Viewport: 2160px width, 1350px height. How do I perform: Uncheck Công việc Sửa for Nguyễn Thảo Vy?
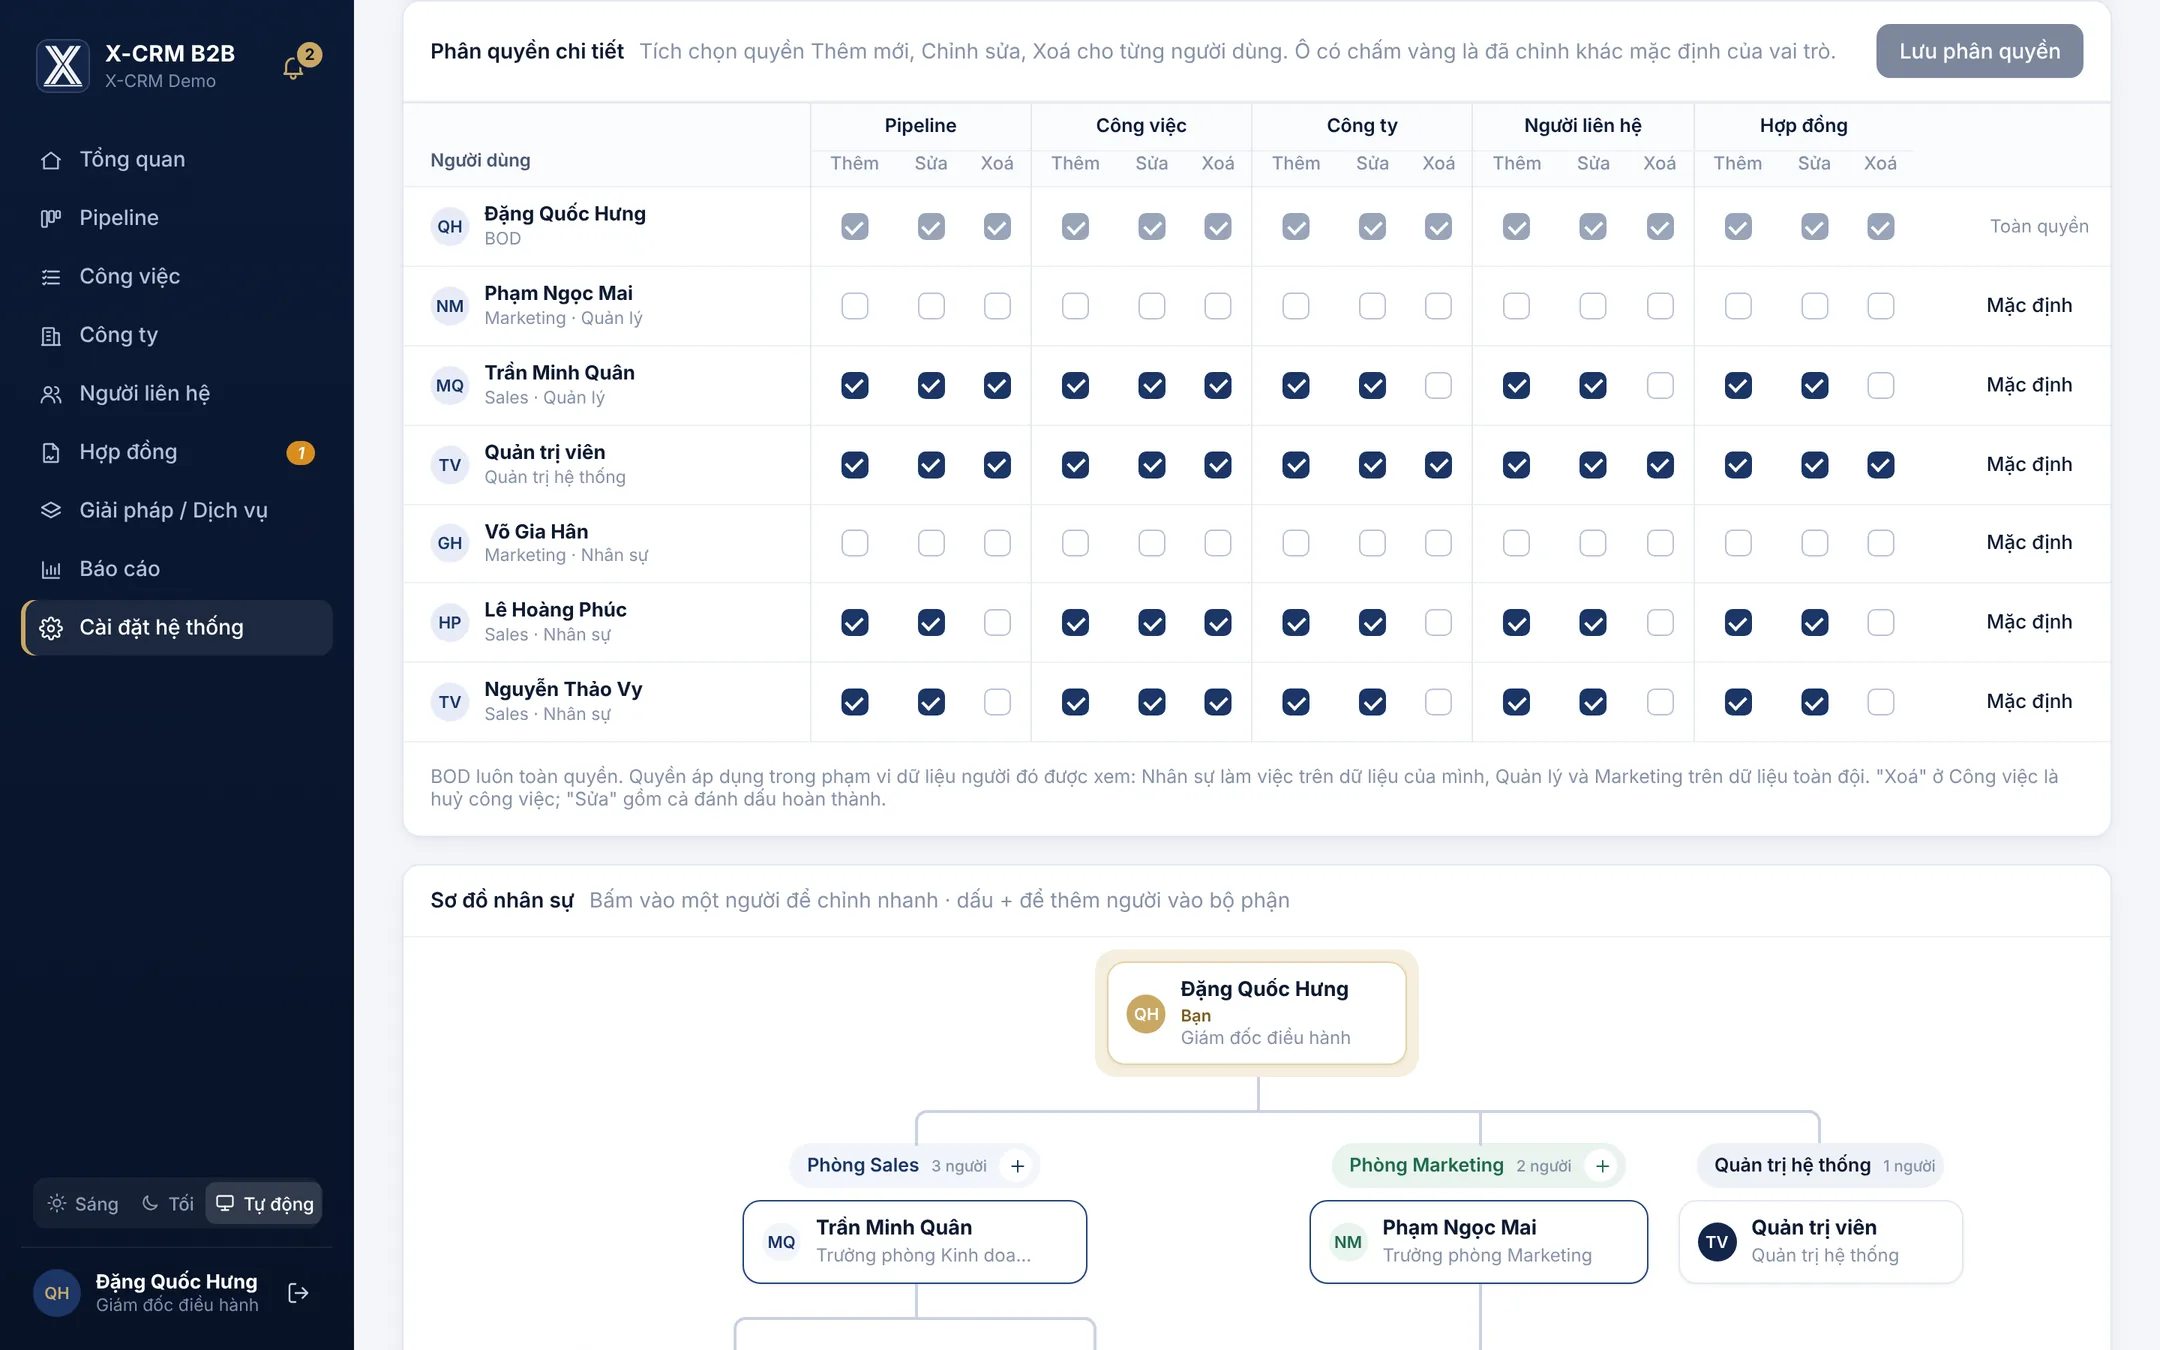point(1151,702)
